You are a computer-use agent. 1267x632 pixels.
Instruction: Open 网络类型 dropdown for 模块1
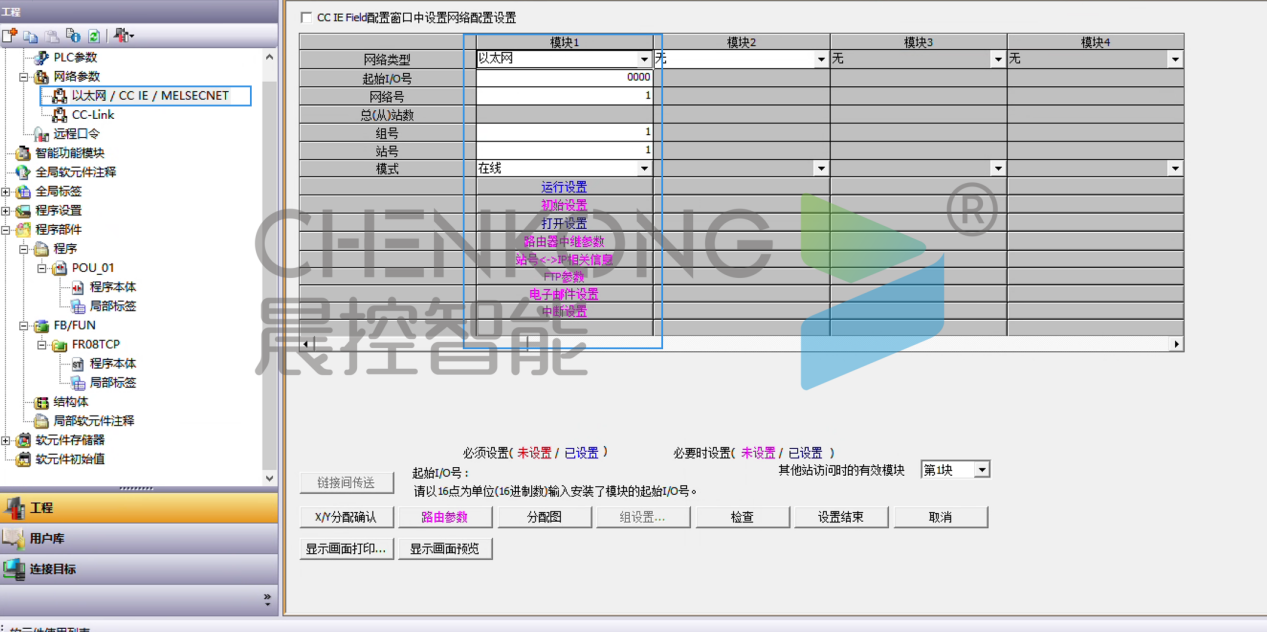point(644,60)
